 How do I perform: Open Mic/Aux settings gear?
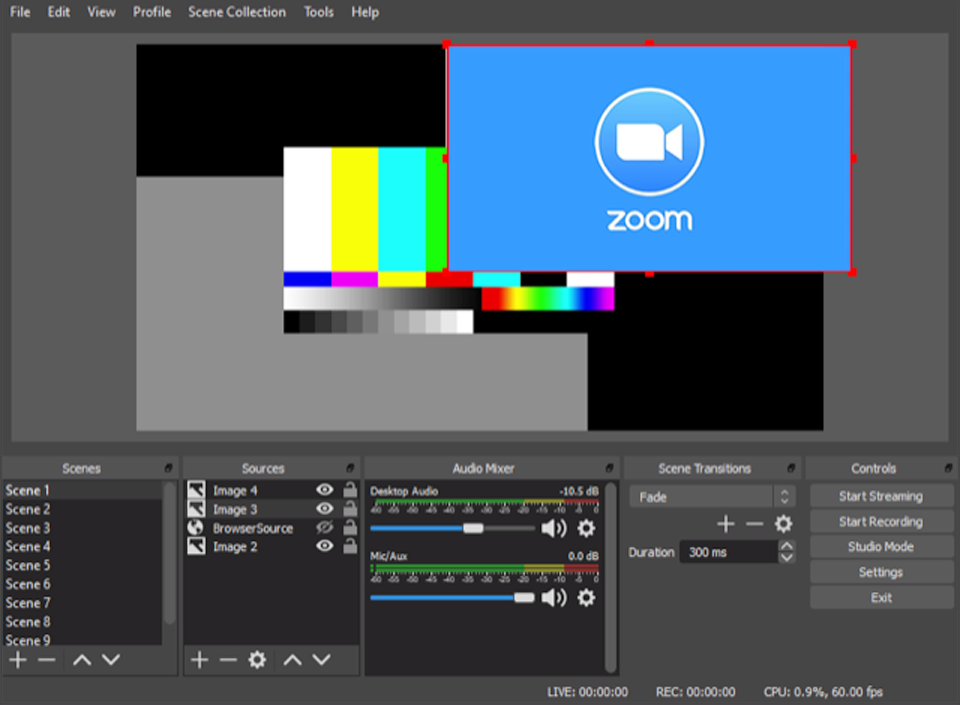point(586,597)
